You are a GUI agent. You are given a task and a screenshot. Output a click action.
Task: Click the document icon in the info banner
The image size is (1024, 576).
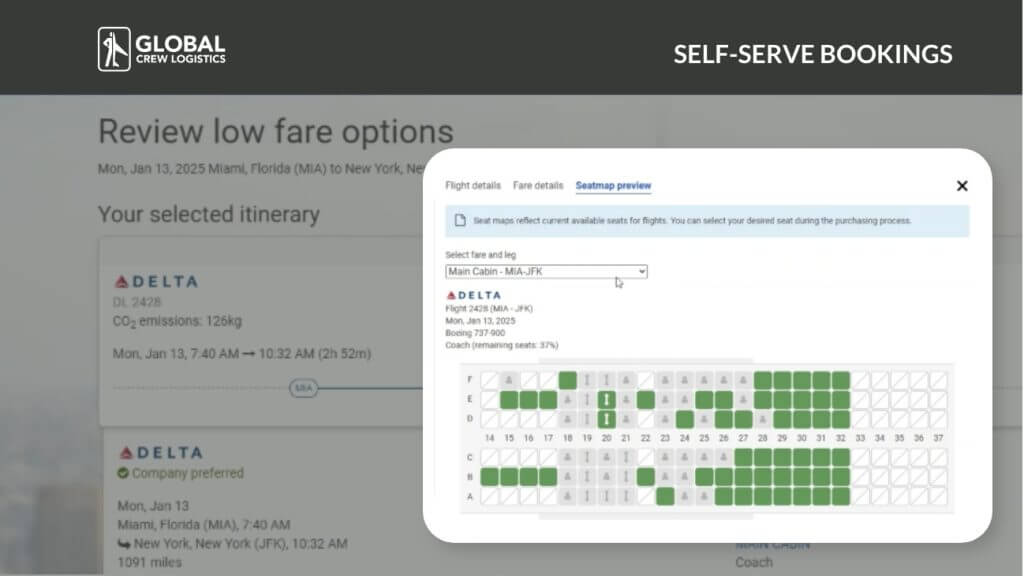point(460,221)
